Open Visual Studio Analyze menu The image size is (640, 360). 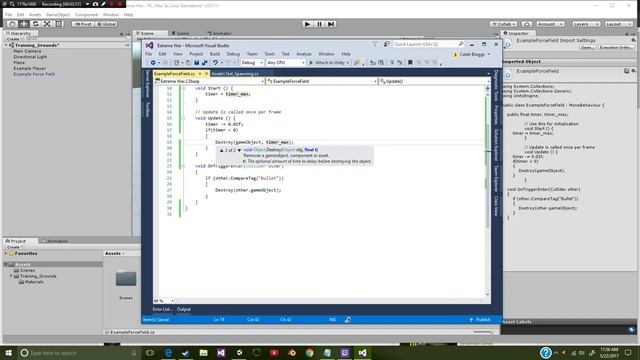304,54
